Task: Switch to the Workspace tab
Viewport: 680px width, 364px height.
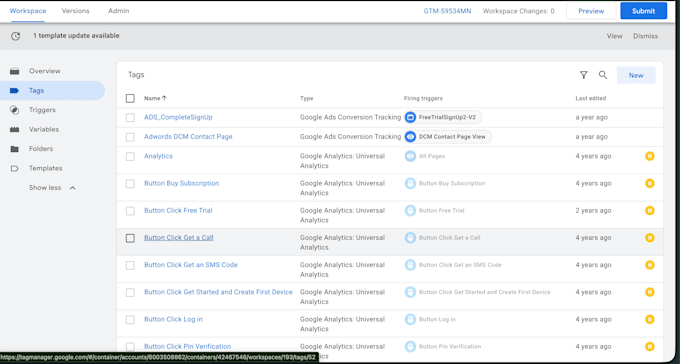Action: (28, 11)
